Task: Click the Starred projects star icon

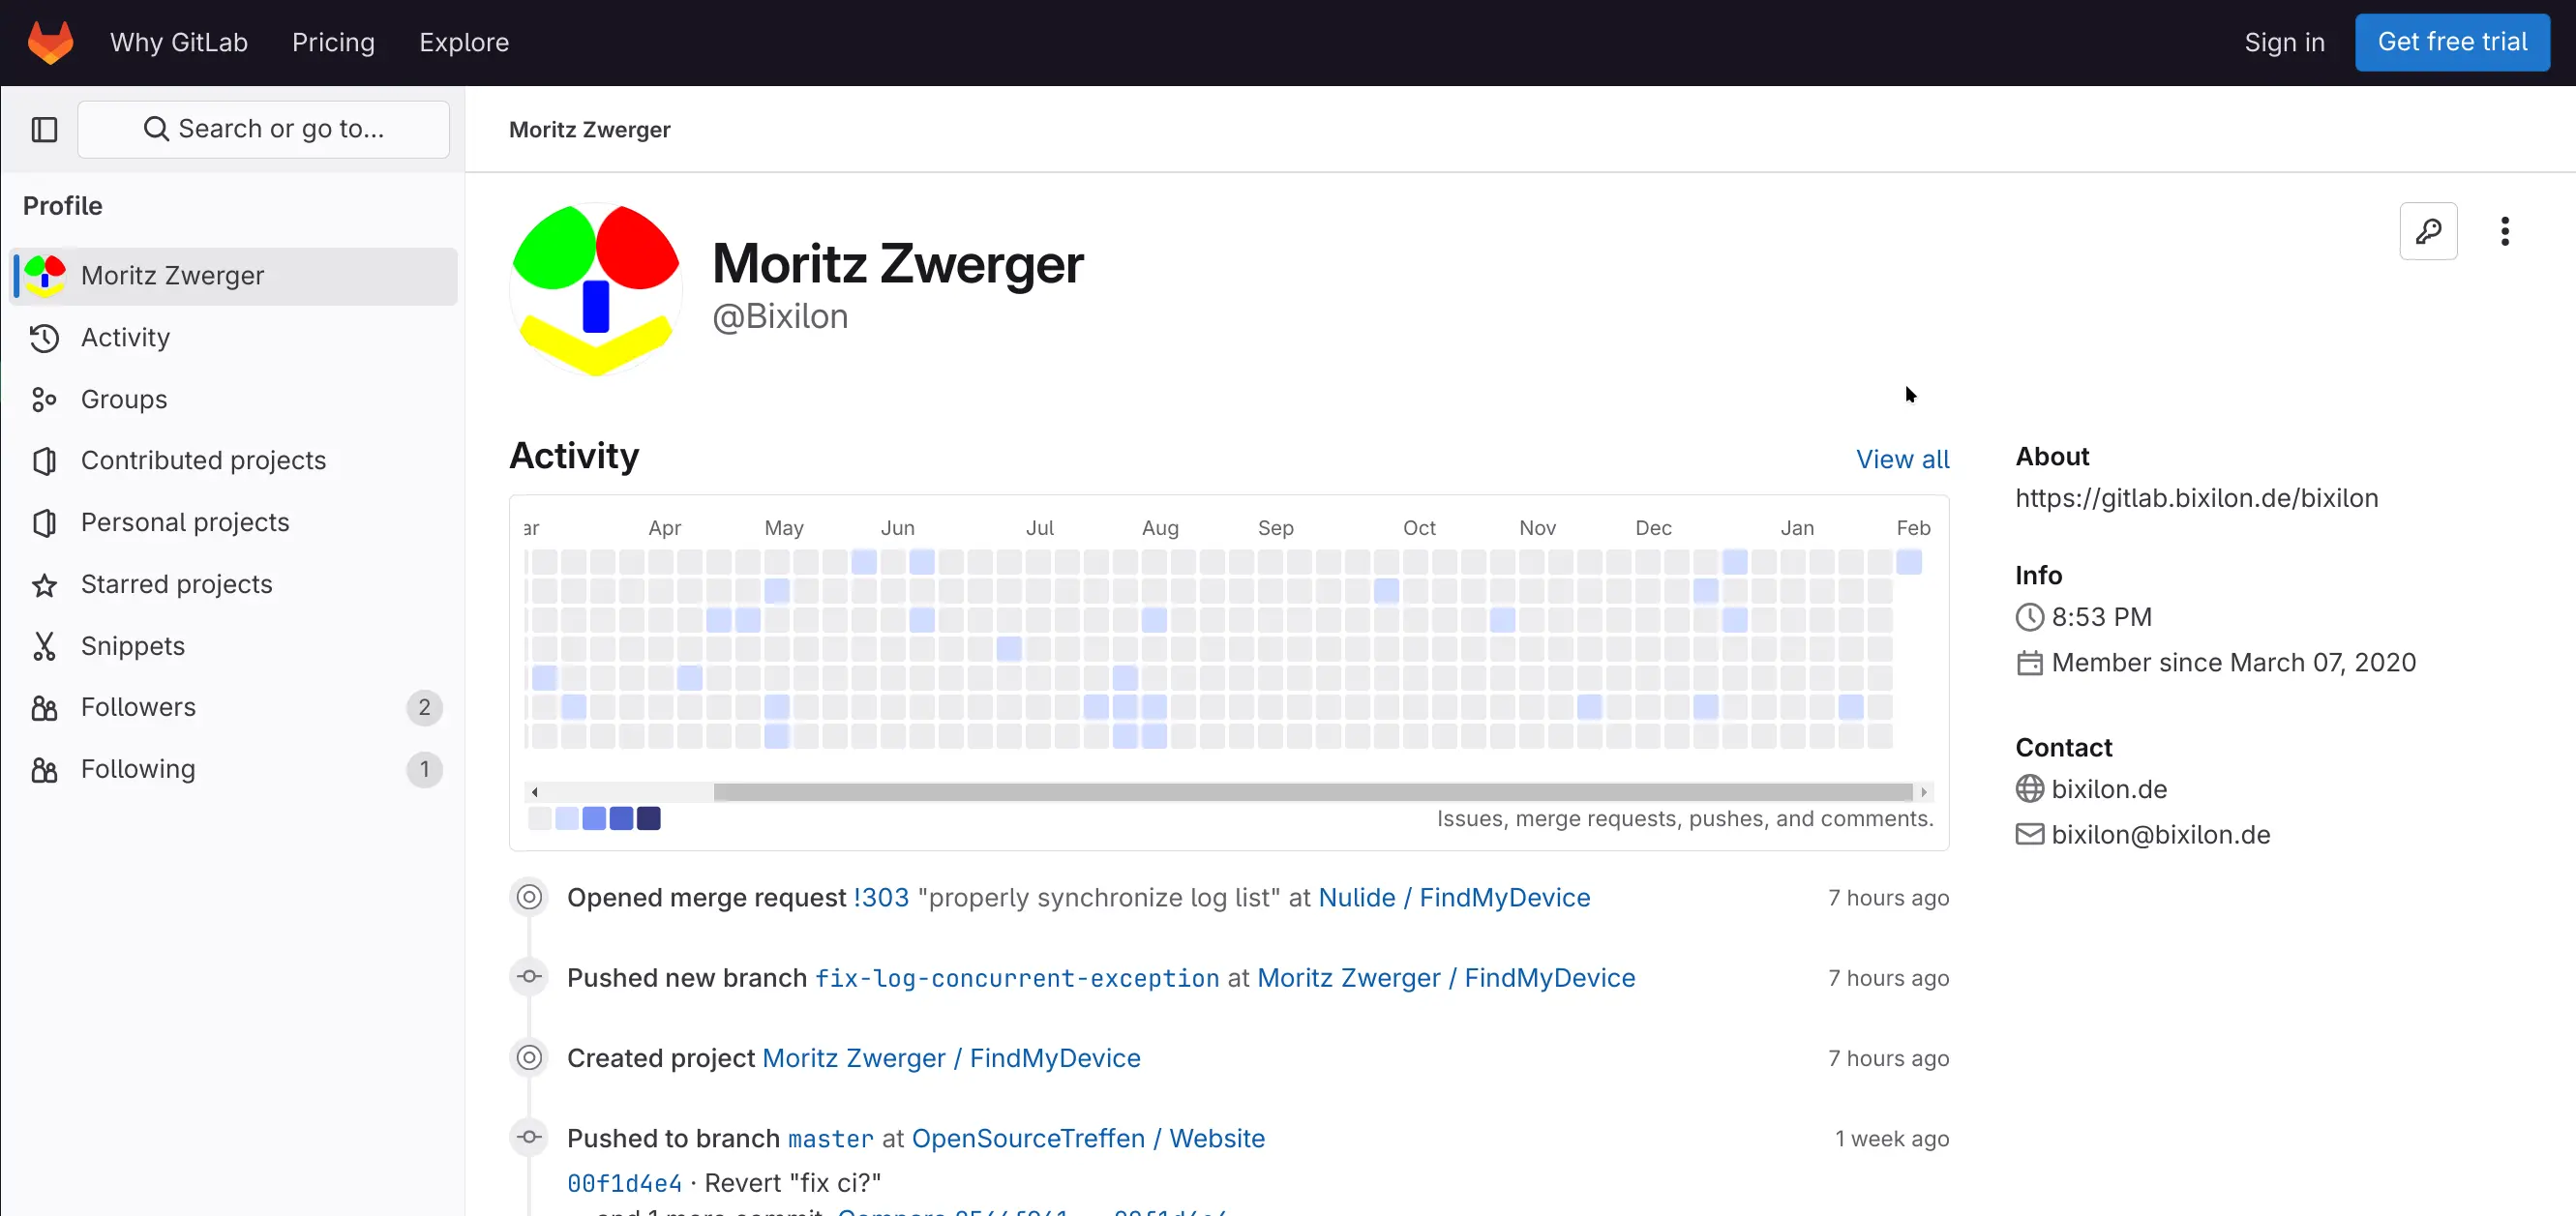Action: [x=44, y=585]
